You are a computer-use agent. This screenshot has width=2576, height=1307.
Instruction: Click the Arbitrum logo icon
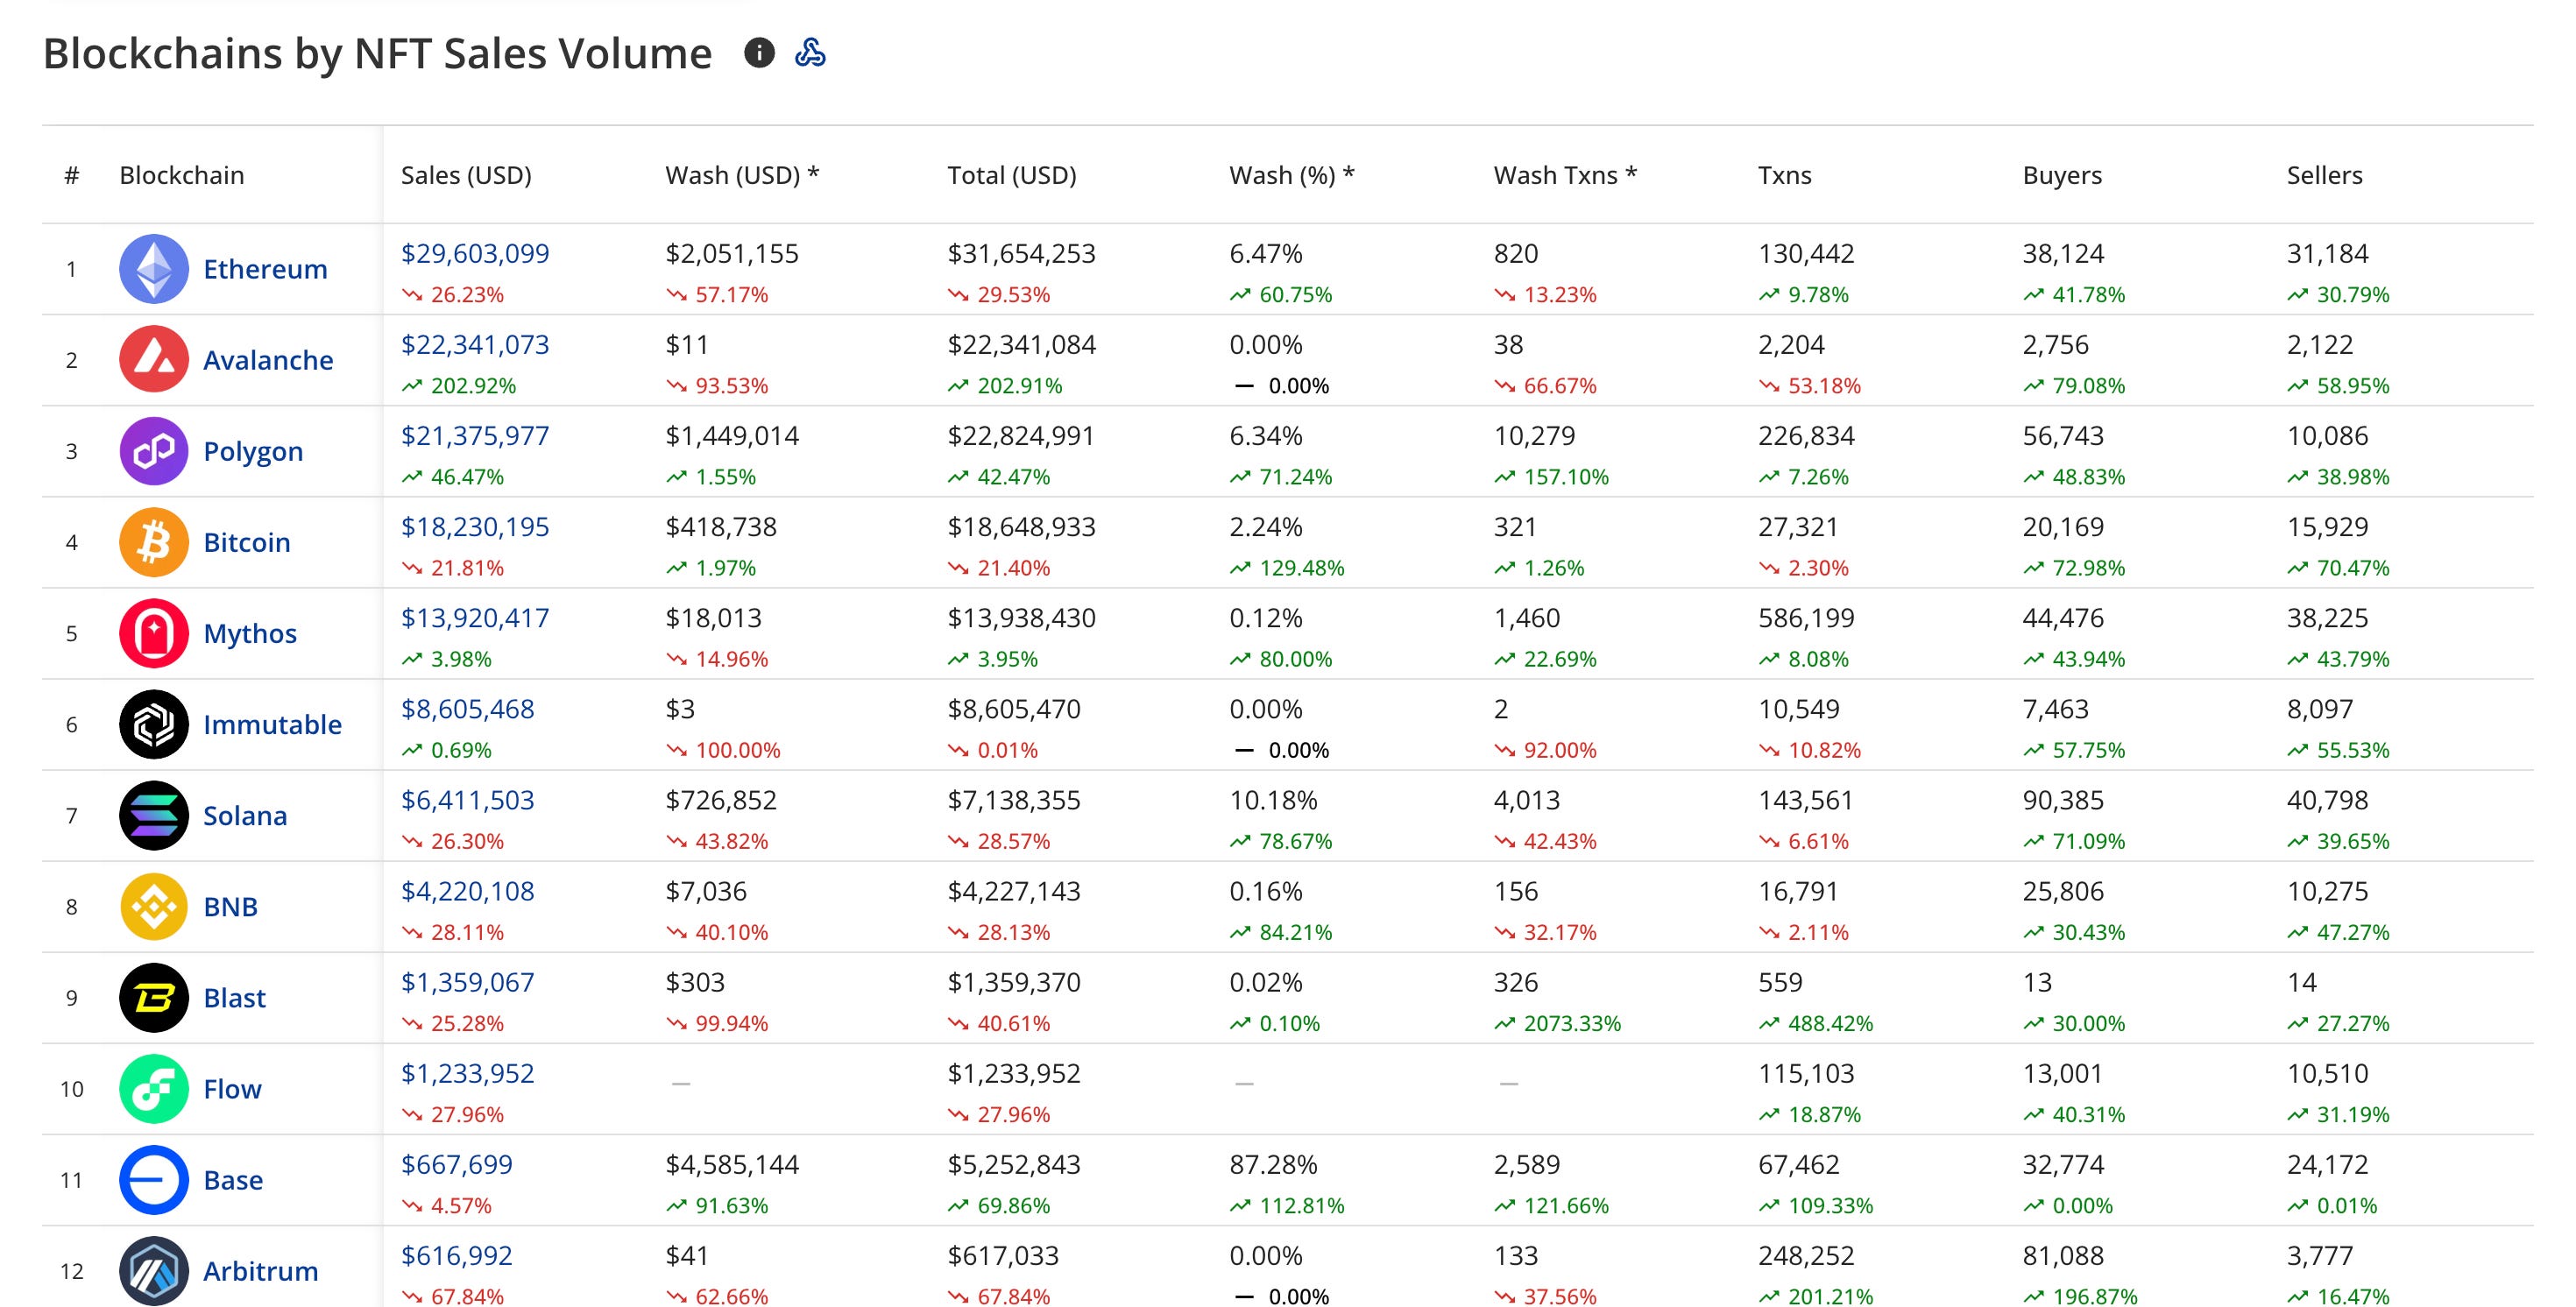[x=154, y=1271]
